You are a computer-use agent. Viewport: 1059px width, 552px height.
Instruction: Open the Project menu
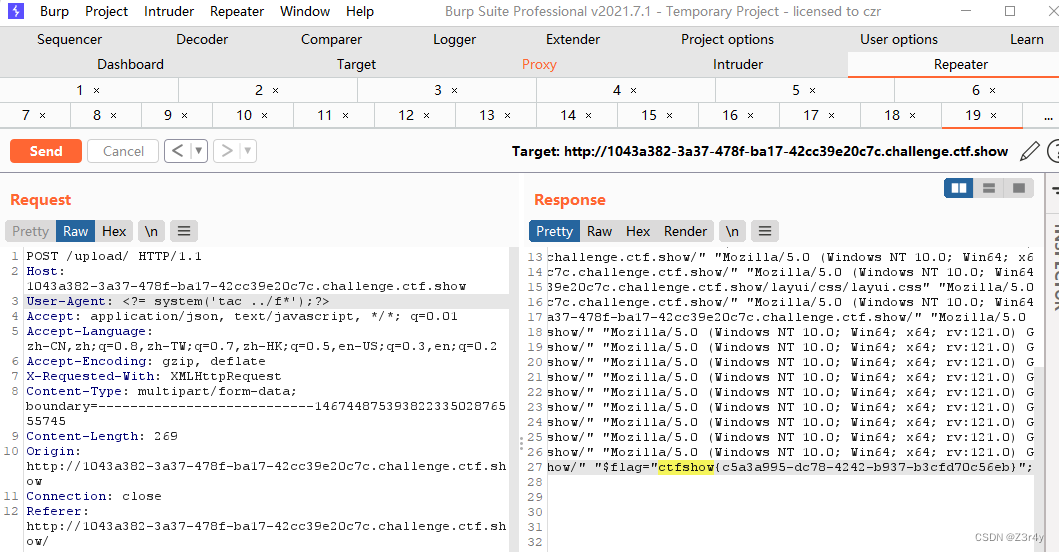click(106, 11)
